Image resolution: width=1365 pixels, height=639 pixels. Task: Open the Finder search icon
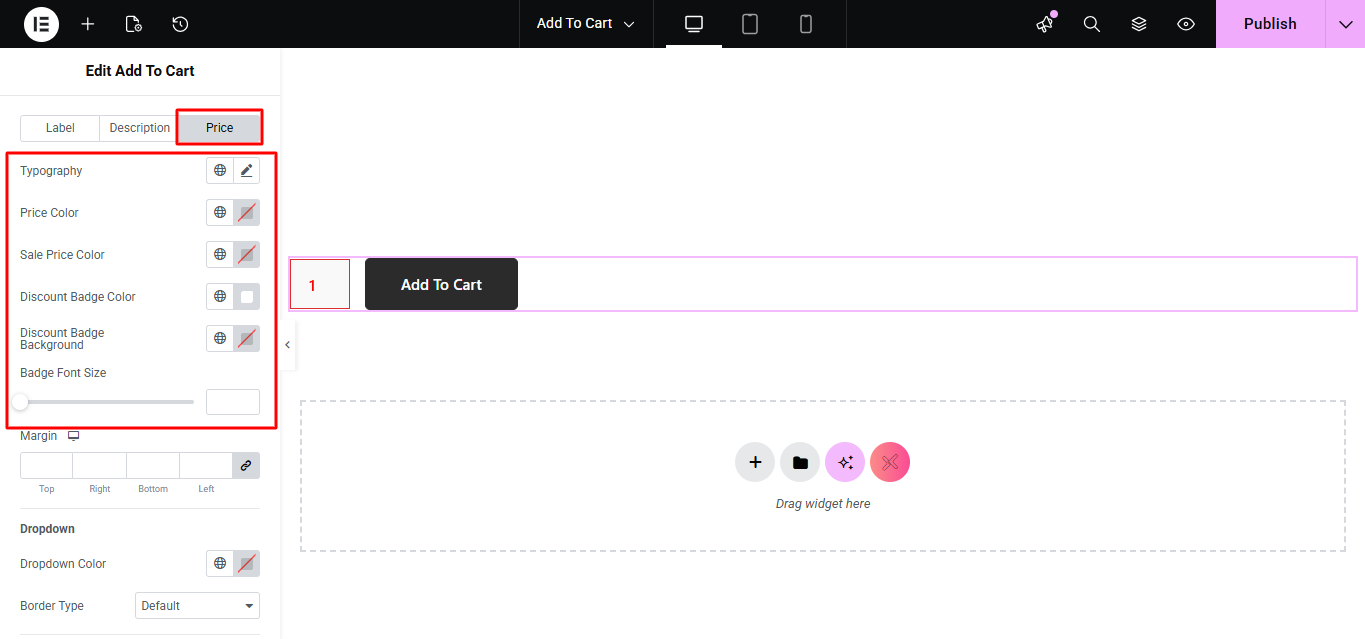[1092, 24]
